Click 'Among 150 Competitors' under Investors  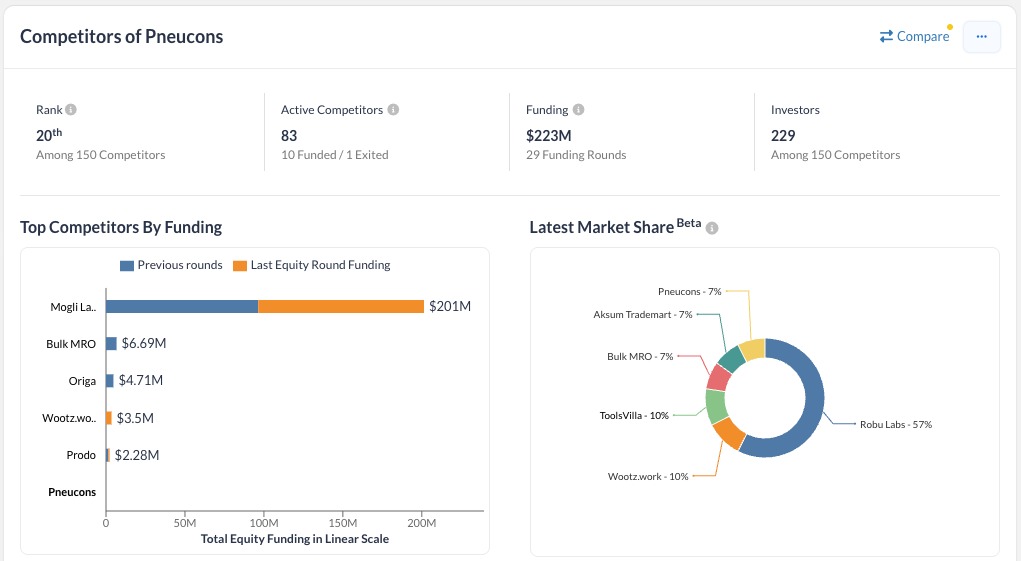(835, 155)
